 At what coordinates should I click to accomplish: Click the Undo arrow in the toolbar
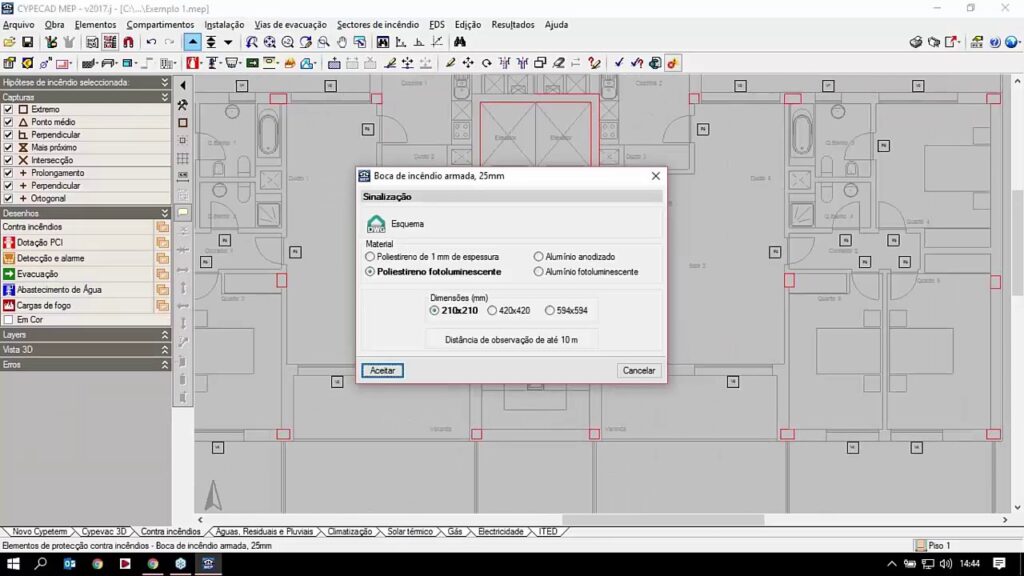click(151, 43)
